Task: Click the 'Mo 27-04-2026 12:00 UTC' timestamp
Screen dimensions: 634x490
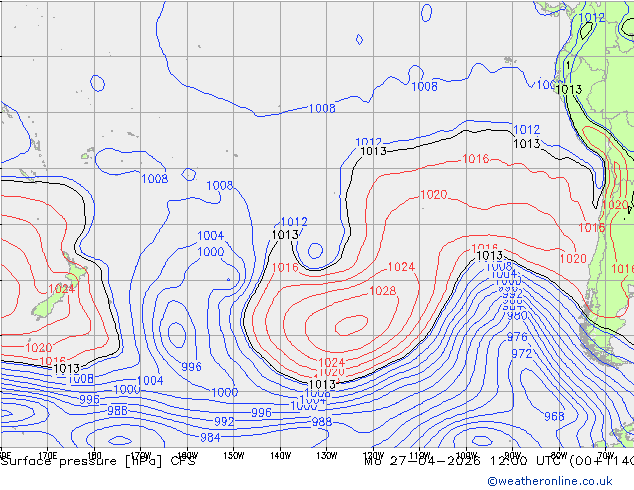Action: (x=465, y=461)
